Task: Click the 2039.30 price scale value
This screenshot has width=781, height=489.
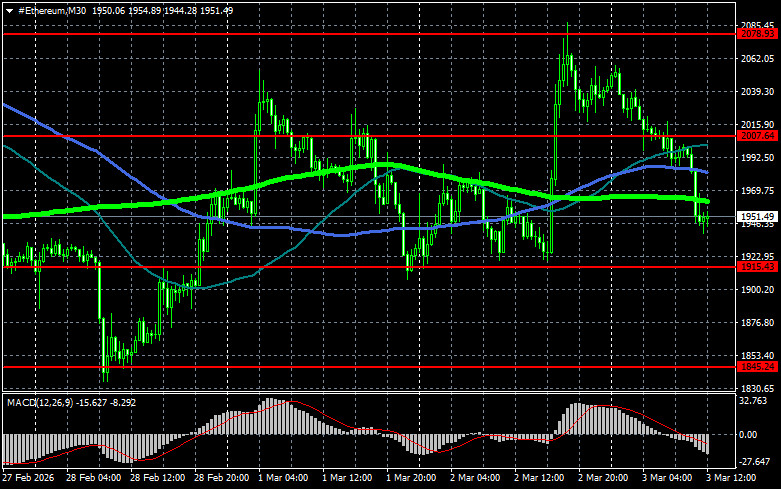Action: point(758,92)
